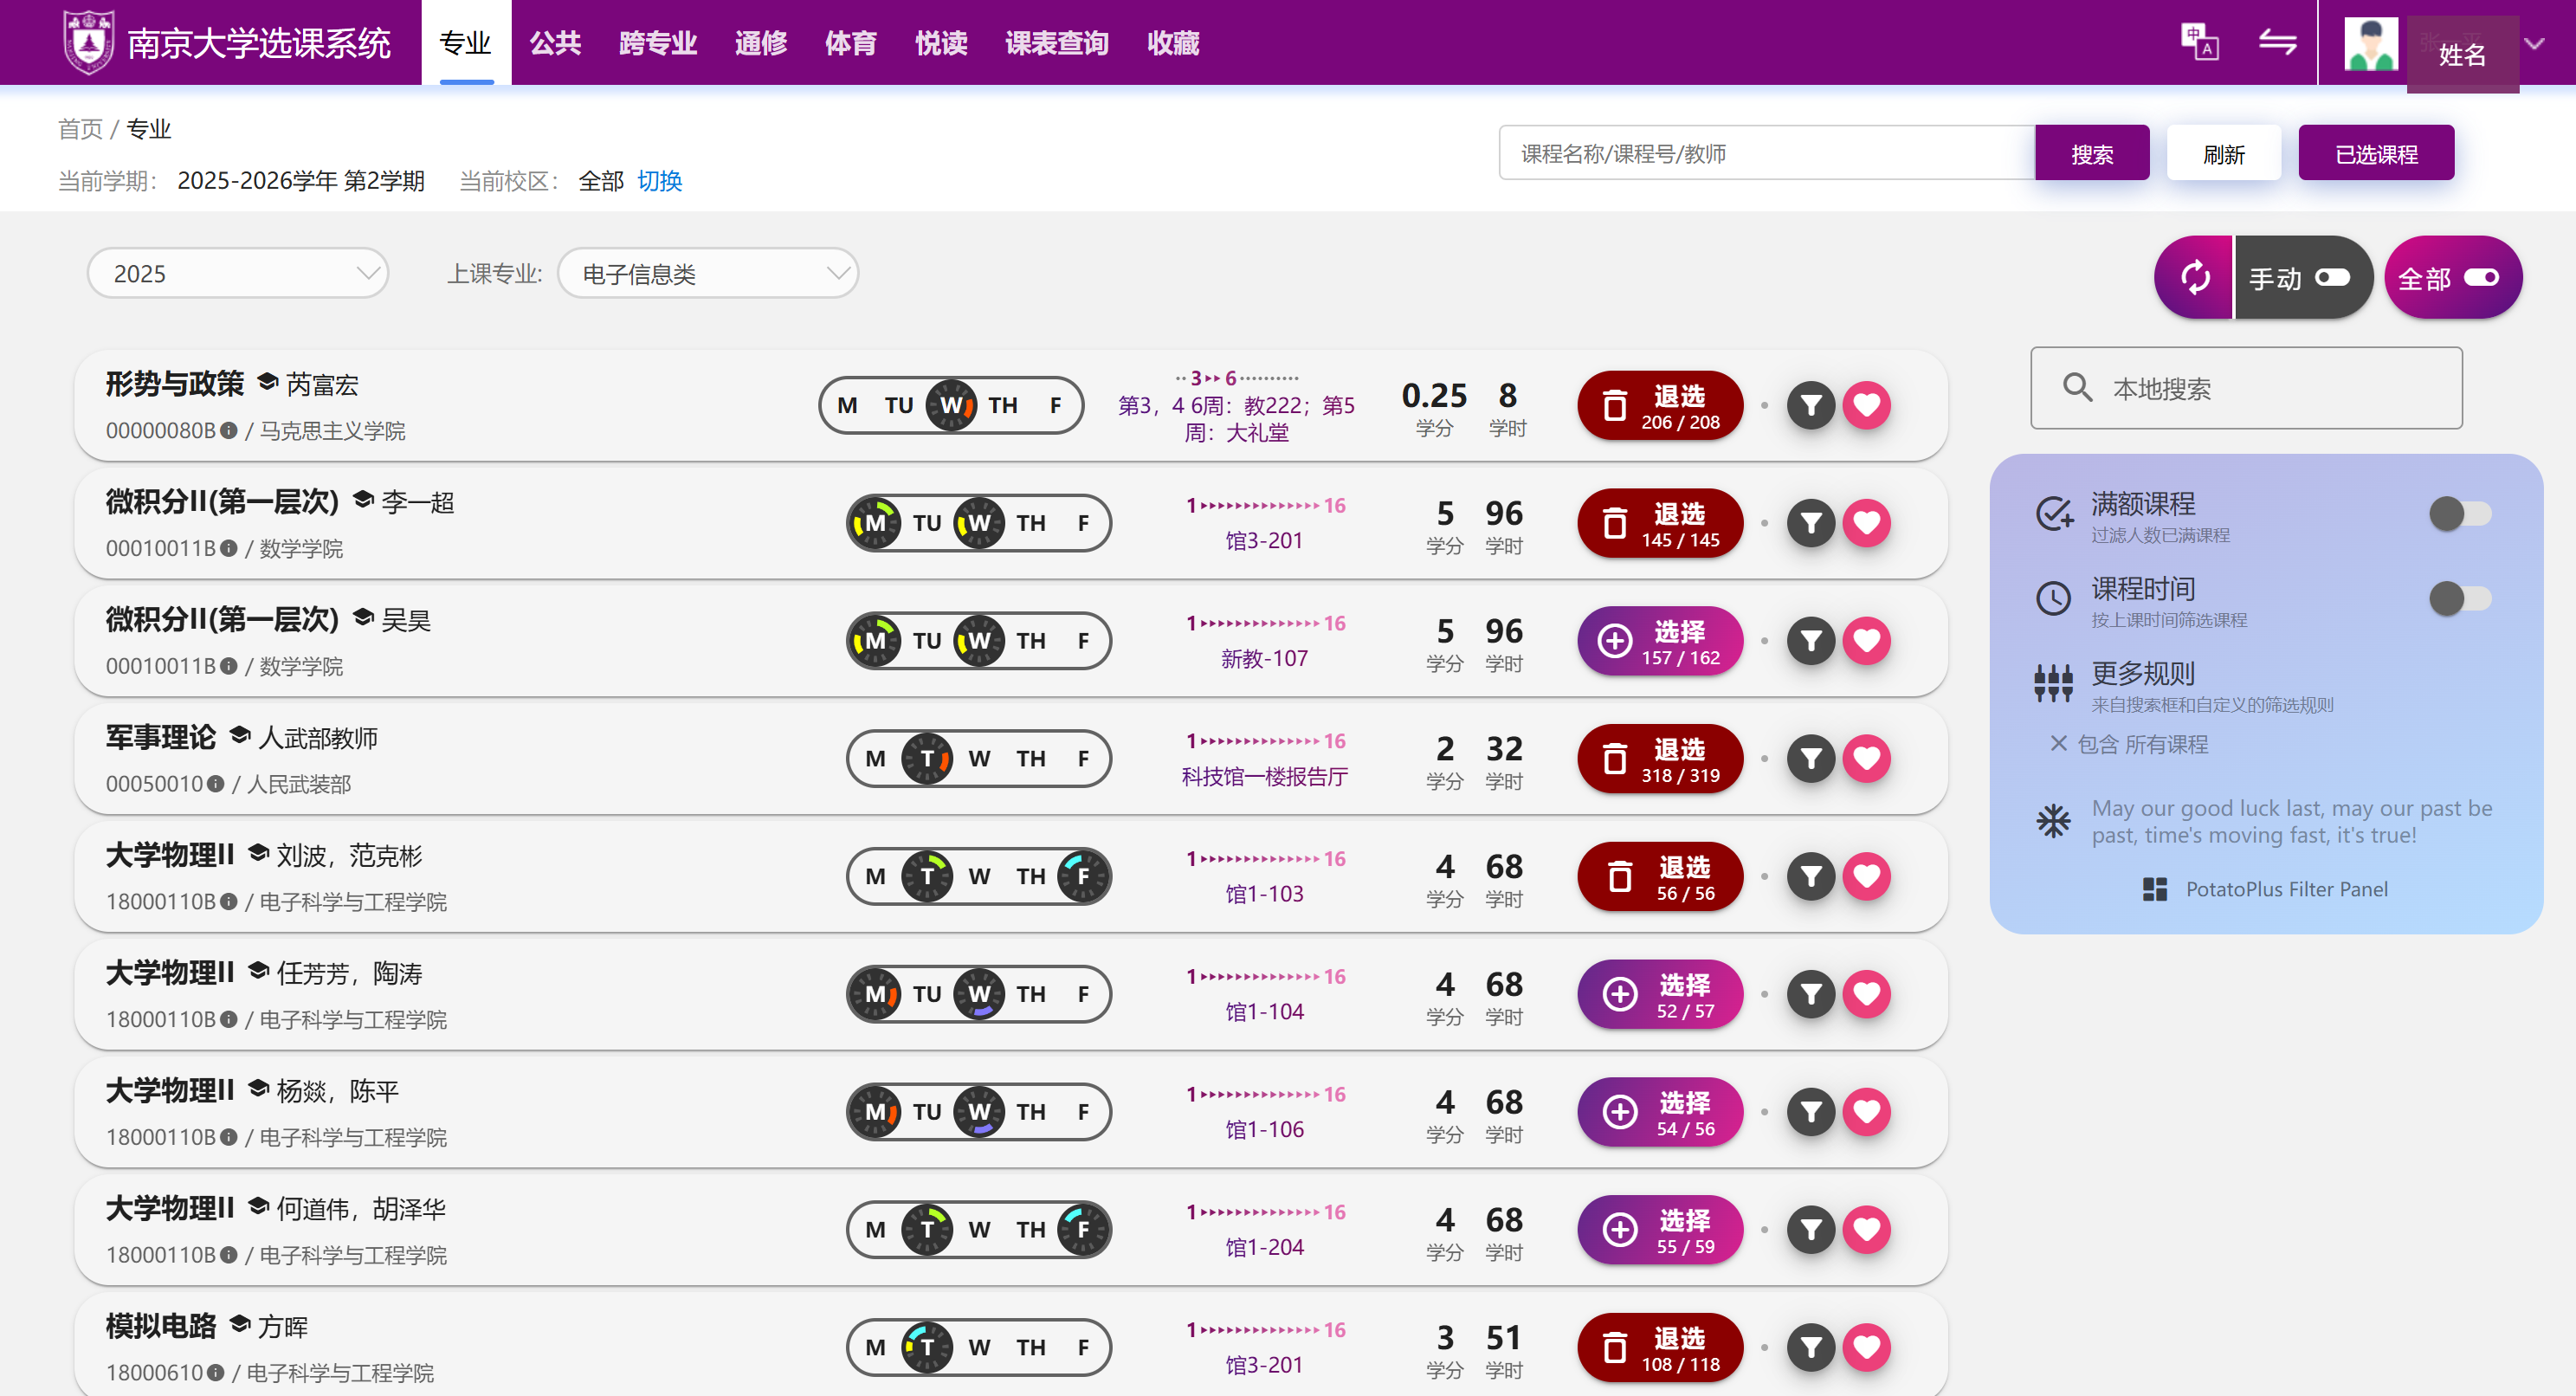Click heart icon for 微积分II 吴昊 course
The width and height of the screenshot is (2576, 1396).
click(x=1866, y=640)
